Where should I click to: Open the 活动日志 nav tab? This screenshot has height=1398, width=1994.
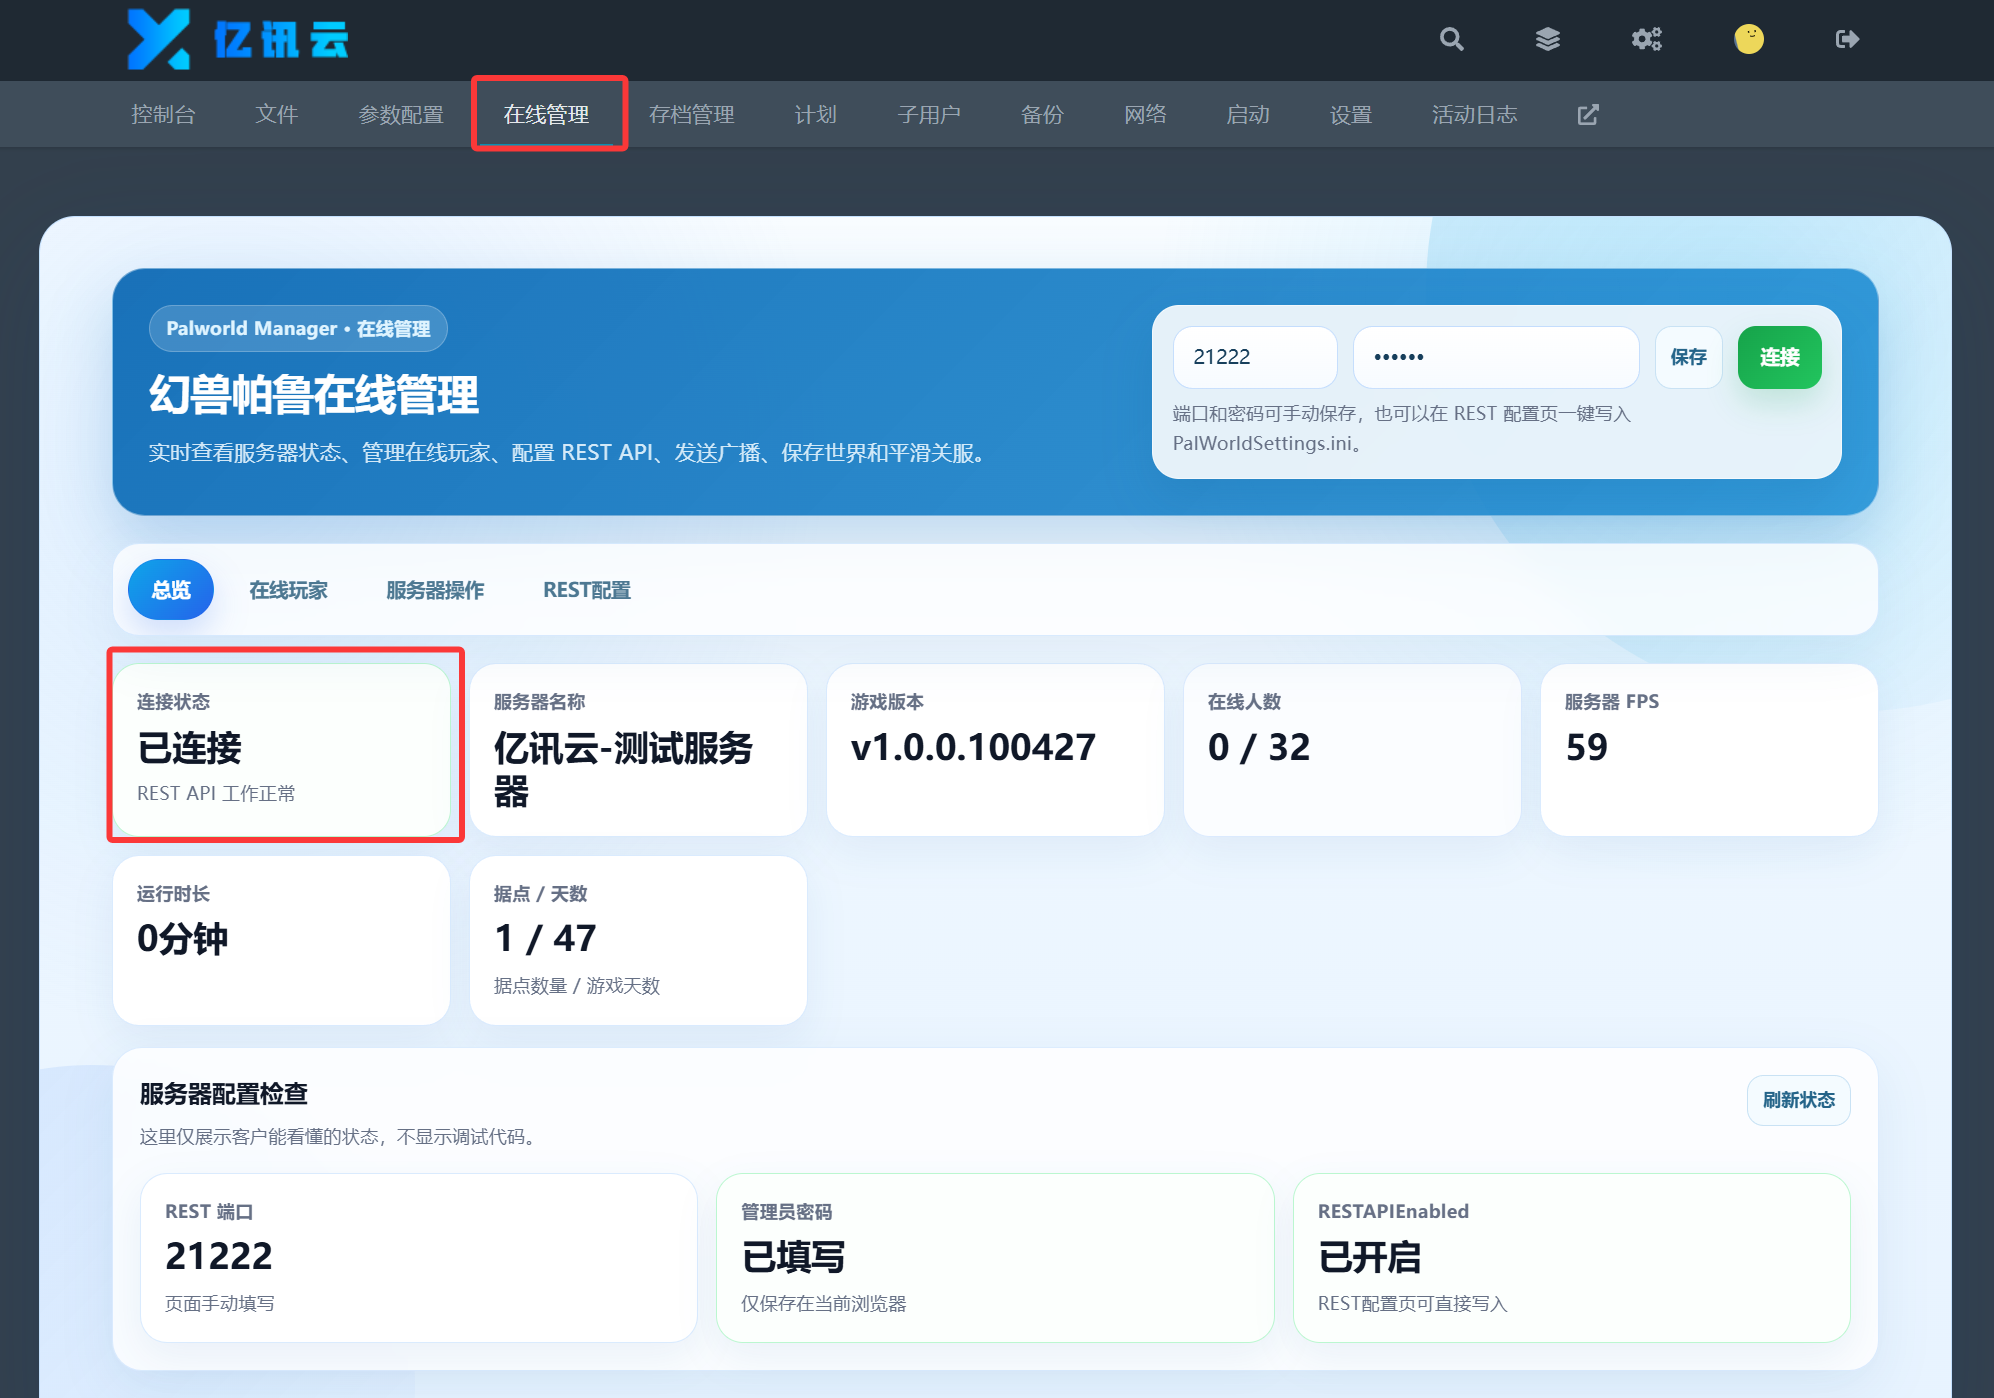(1475, 115)
